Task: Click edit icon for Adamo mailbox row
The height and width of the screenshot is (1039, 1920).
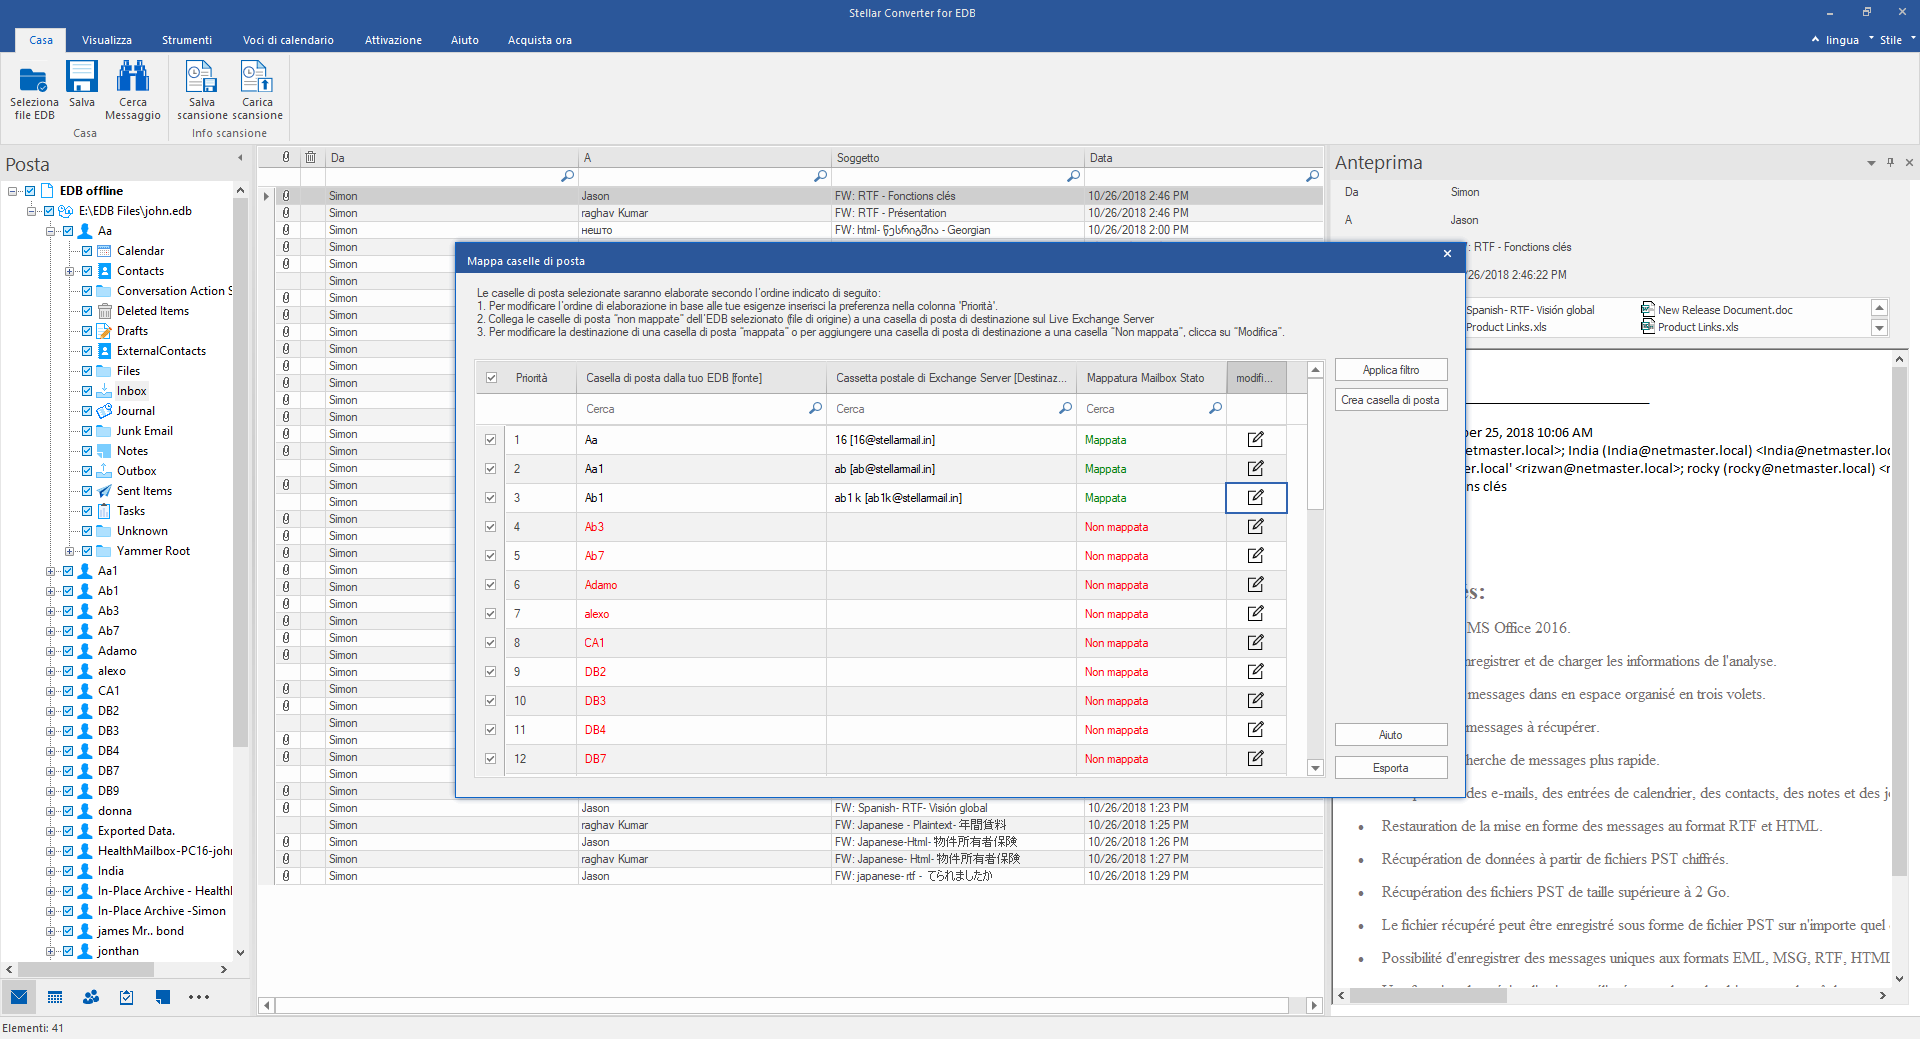Action: tap(1255, 585)
